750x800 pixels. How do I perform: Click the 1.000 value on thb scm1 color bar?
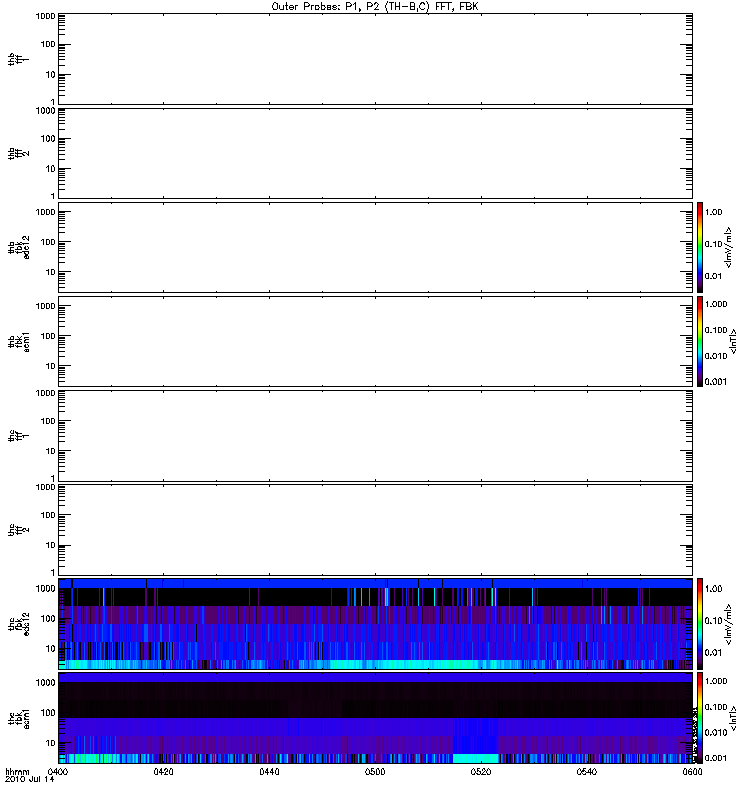tap(716, 304)
